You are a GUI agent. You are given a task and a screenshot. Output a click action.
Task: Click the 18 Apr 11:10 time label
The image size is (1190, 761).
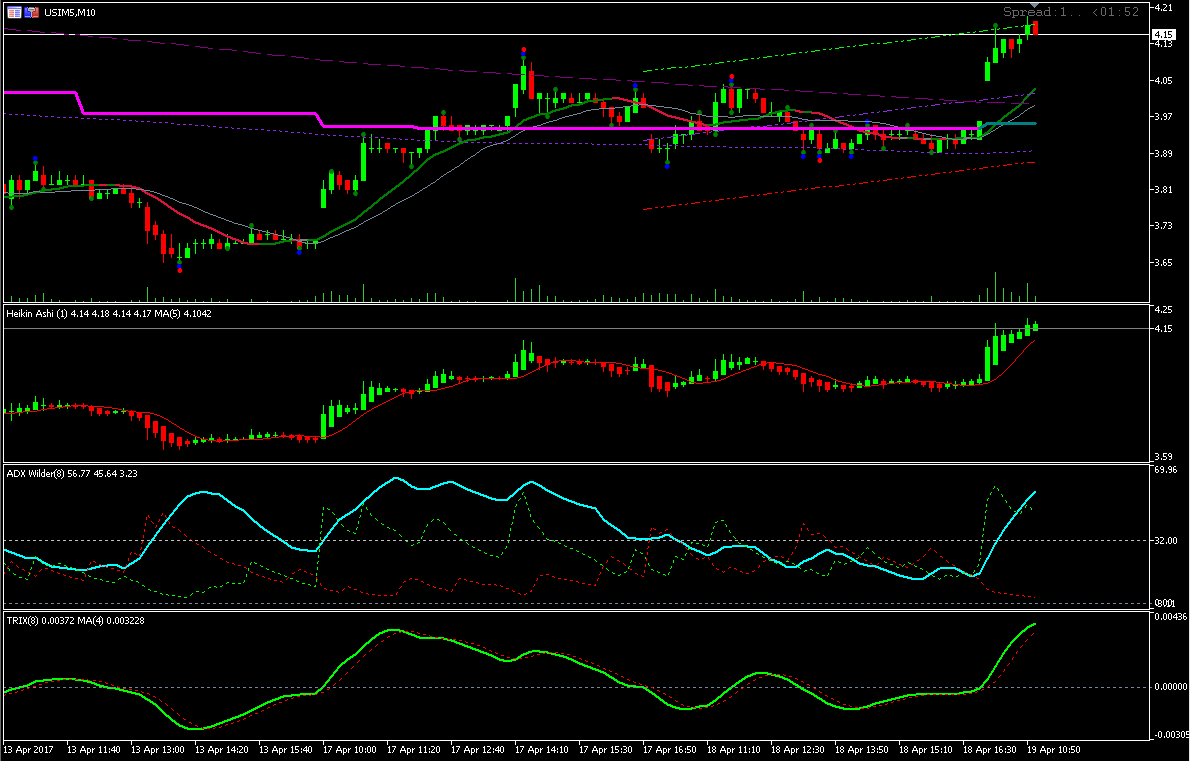click(733, 750)
